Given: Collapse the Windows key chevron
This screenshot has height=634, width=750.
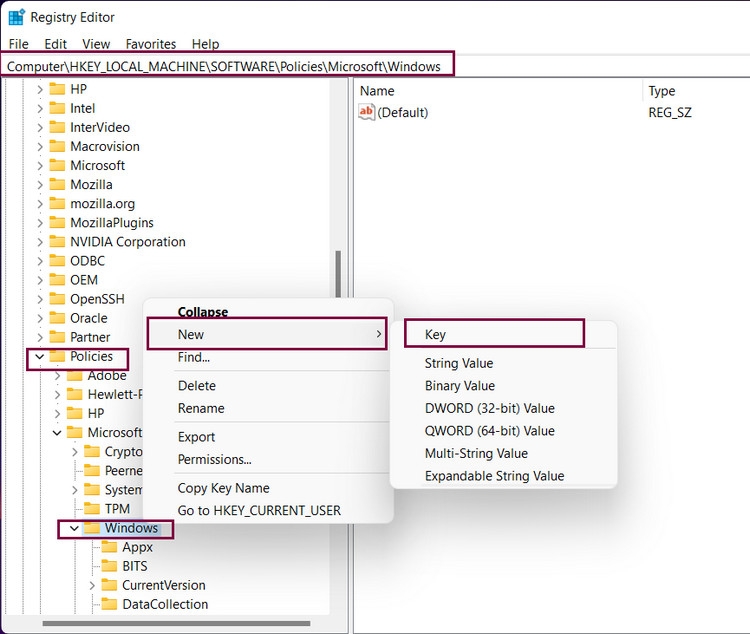Looking at the screenshot, I should (74, 528).
